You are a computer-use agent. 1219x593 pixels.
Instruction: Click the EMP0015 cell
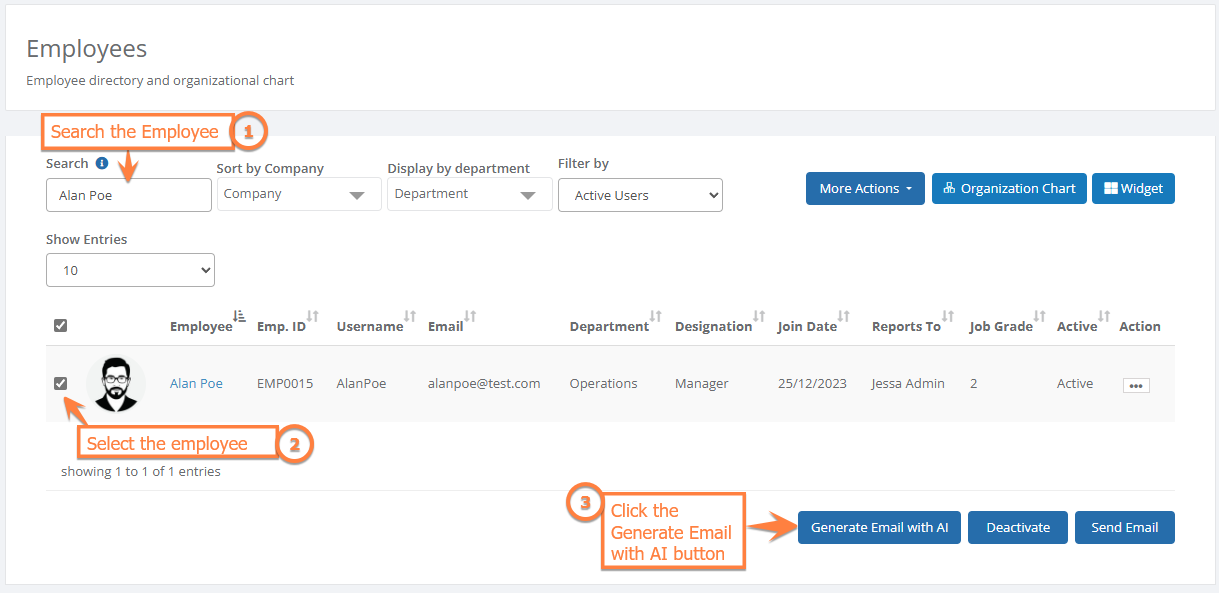click(285, 383)
